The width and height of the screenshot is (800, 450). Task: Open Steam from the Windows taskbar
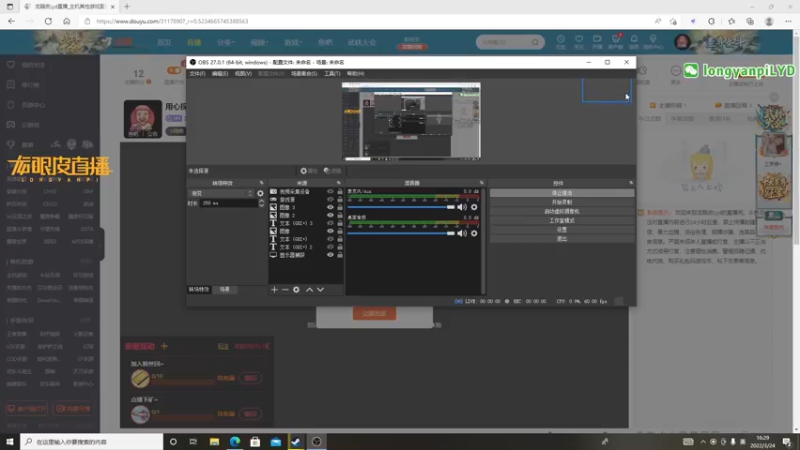[x=296, y=442]
